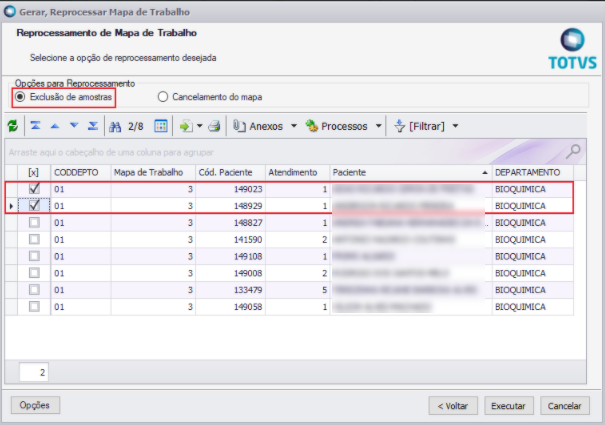Click the [Filtrar] toolbar label
Image resolution: width=605 pixels, height=425 pixels.
[427, 126]
